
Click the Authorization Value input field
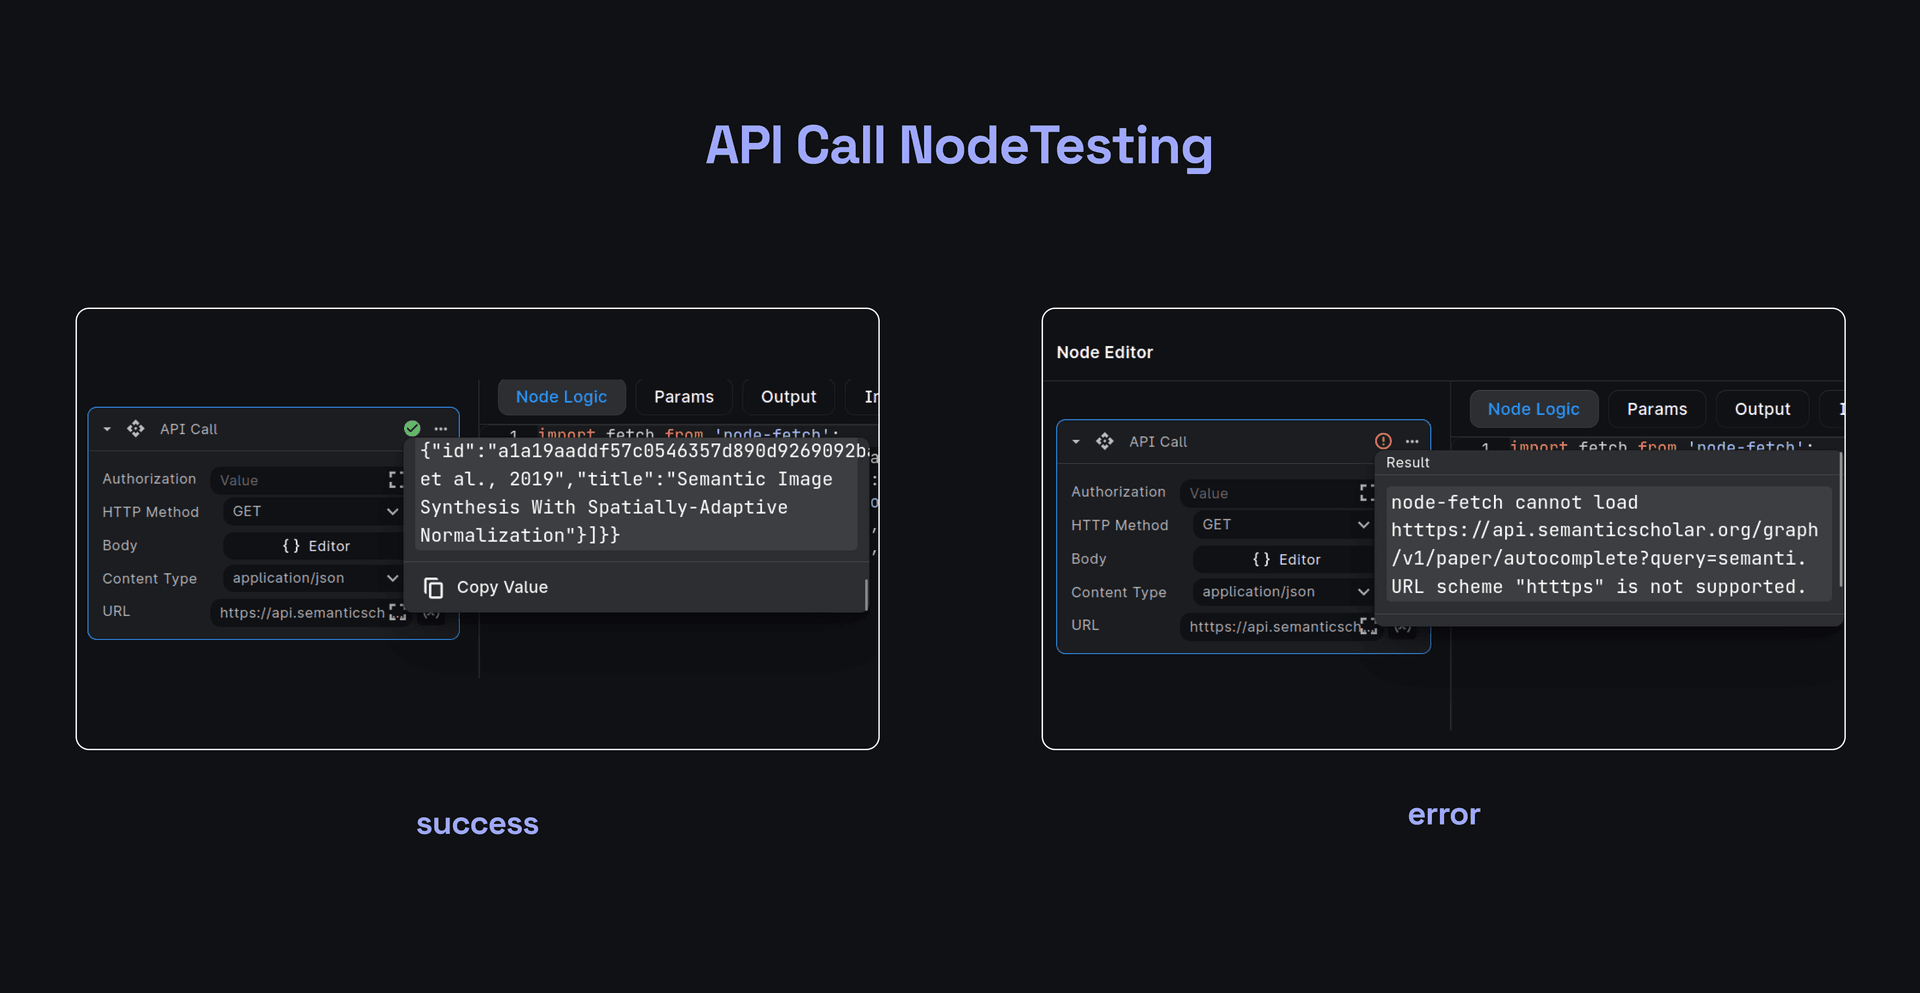coord(300,479)
